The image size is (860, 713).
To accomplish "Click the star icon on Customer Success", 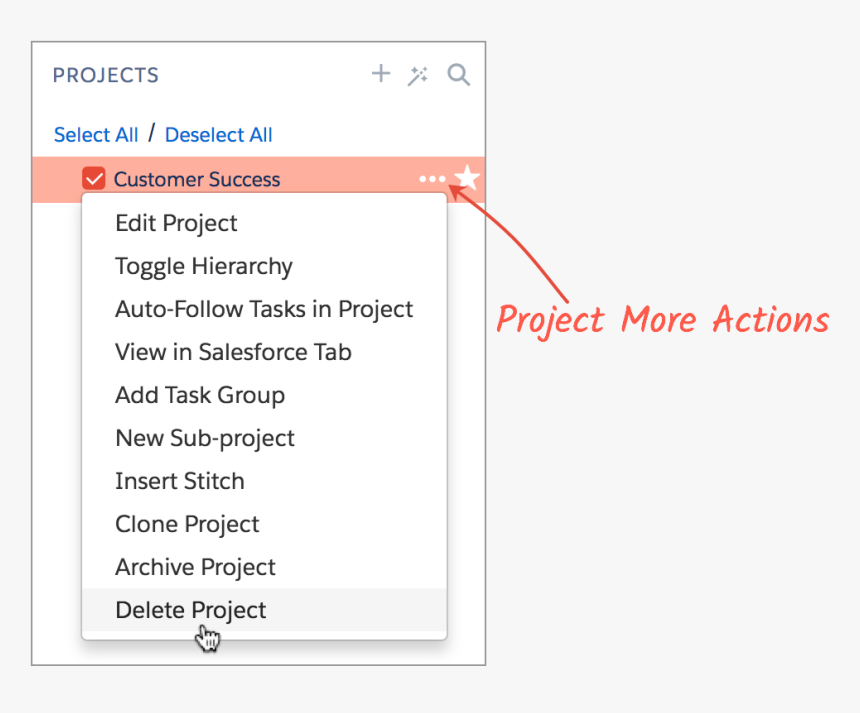I will (x=467, y=179).
